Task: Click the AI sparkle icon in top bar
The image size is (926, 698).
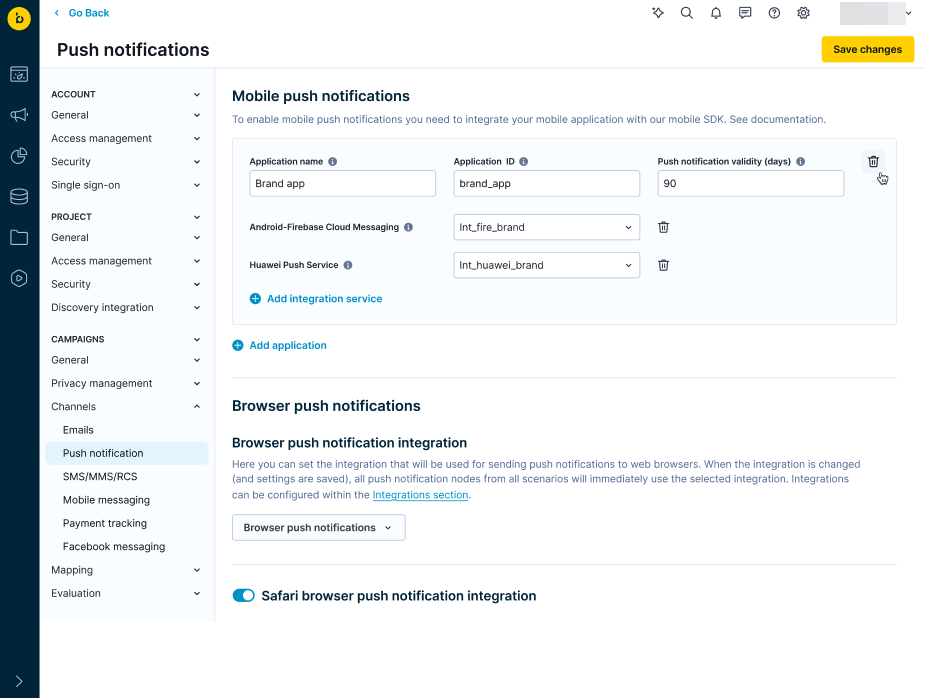Action: point(657,13)
